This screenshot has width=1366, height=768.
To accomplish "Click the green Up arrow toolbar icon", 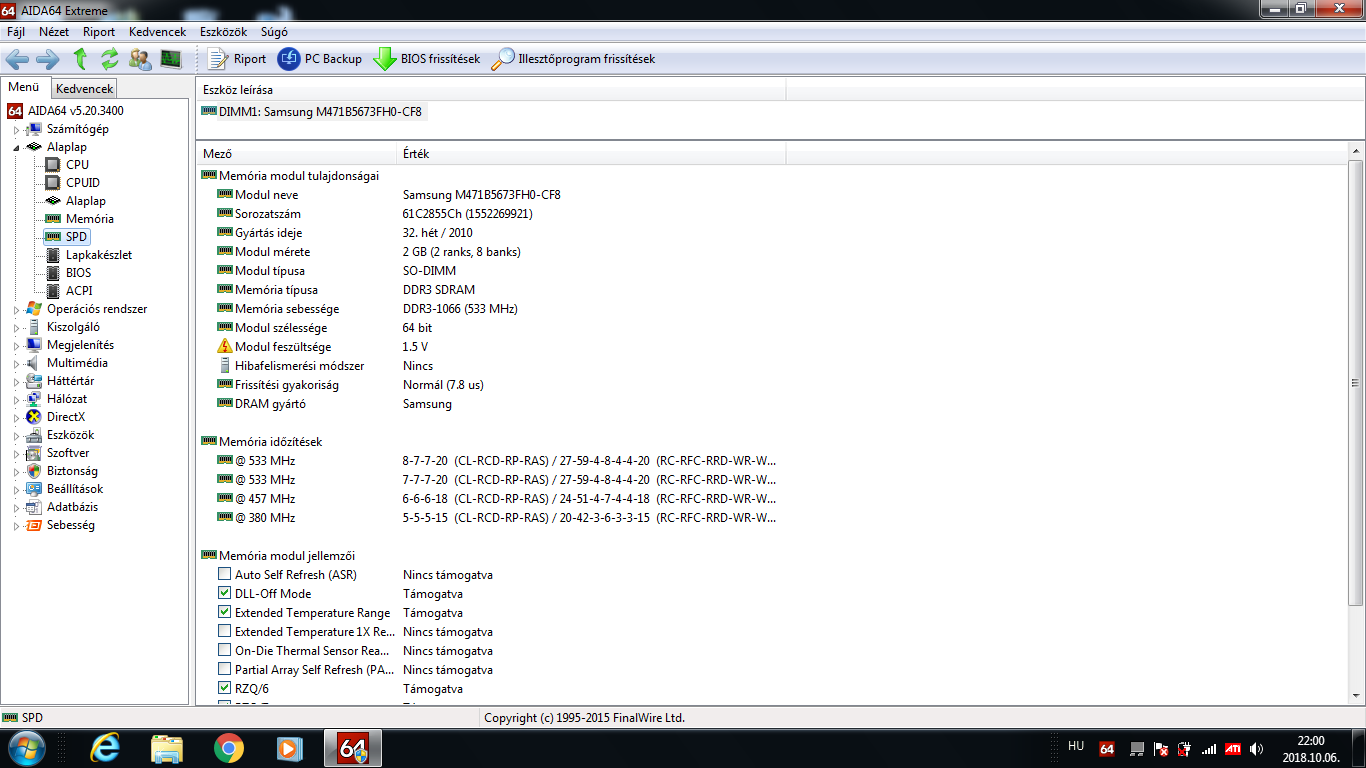I will point(80,59).
